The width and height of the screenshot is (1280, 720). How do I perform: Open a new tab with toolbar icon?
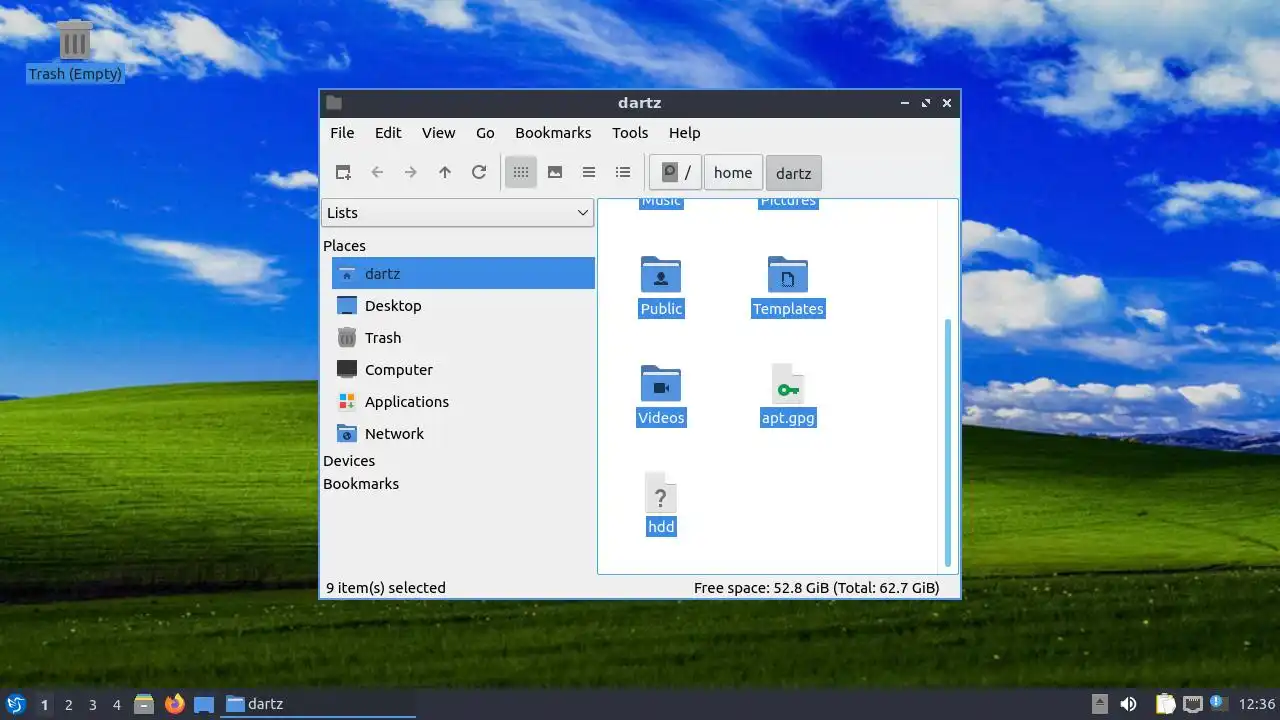(343, 172)
